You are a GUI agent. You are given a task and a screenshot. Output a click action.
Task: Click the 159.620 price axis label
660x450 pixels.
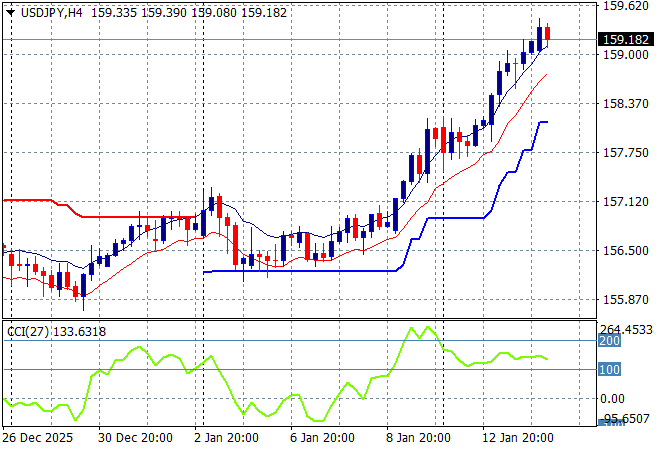pos(626,5)
